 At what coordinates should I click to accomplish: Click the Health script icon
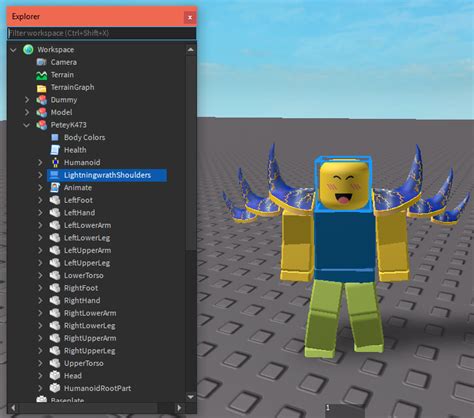tap(55, 150)
